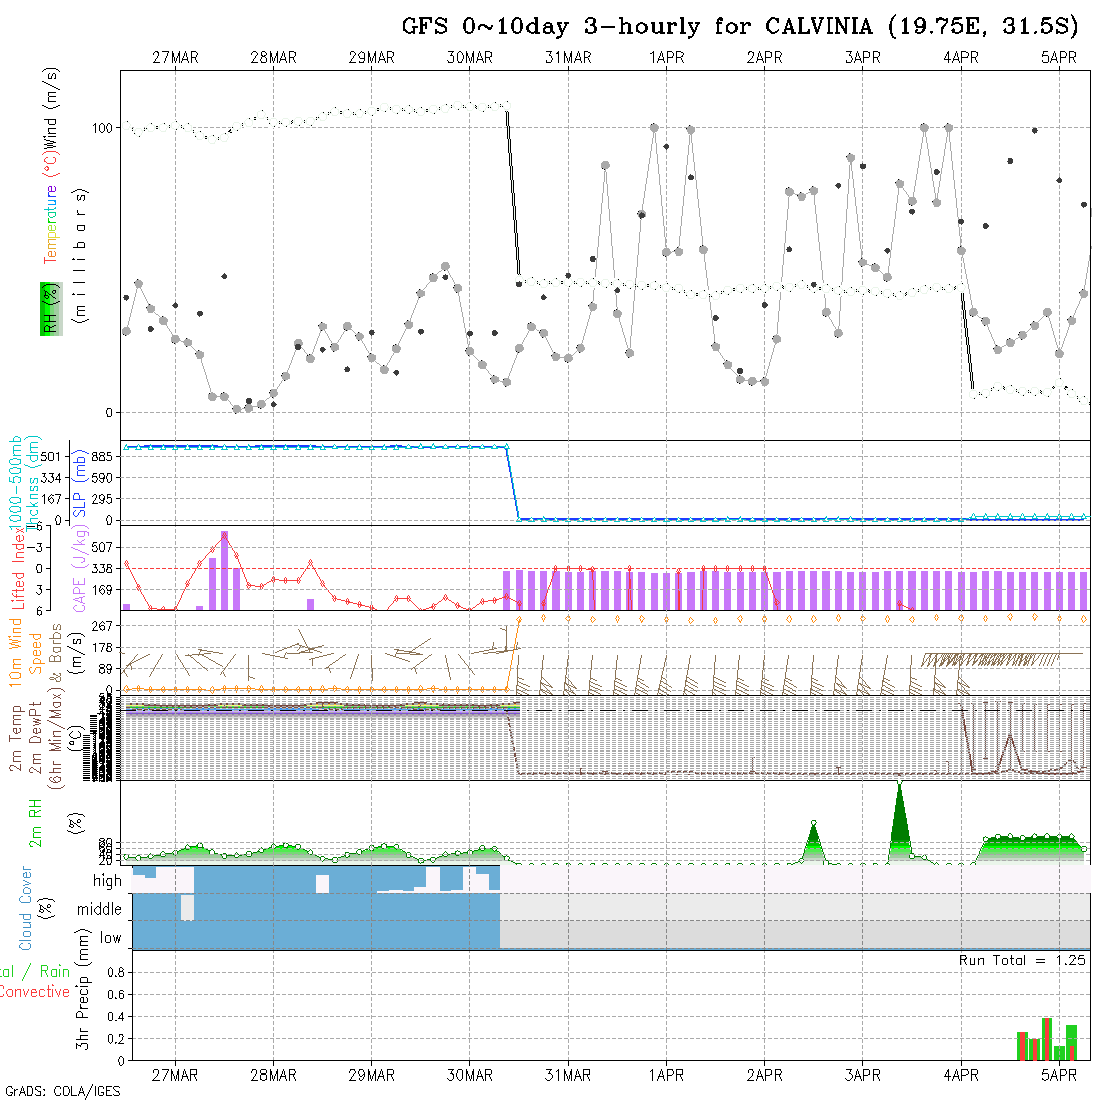
Task: Click the 'high' cloud cover row label
Action: point(107,881)
